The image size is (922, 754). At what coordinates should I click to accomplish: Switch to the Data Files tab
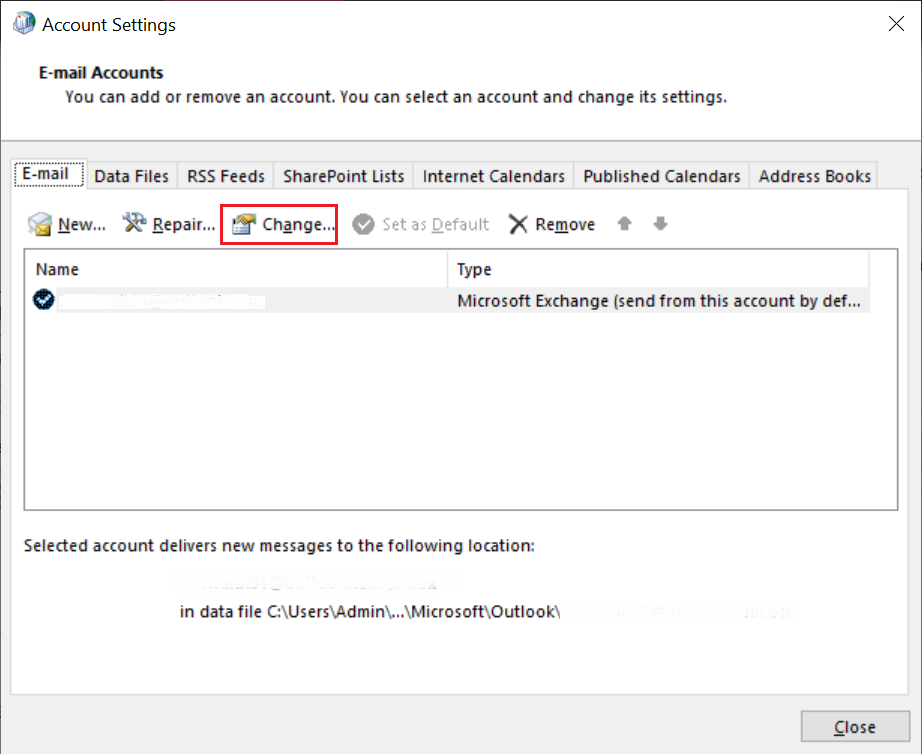pos(131,176)
